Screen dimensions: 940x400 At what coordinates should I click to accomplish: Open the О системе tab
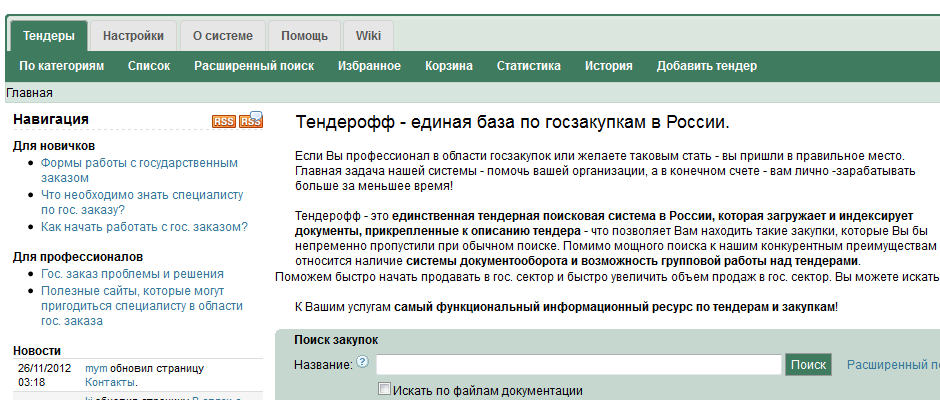tap(222, 36)
